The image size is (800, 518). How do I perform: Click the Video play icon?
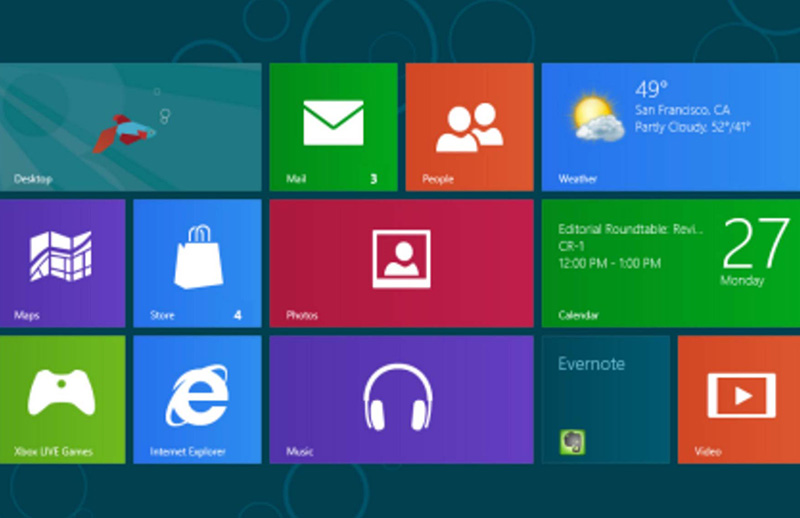[741, 395]
